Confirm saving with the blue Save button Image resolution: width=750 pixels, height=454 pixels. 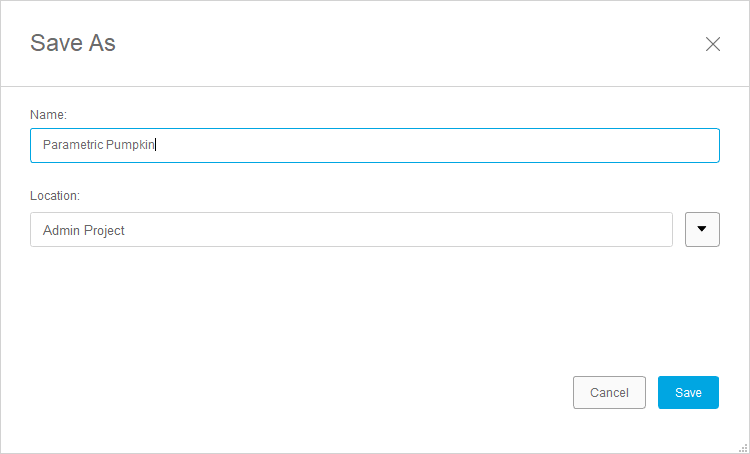(688, 393)
